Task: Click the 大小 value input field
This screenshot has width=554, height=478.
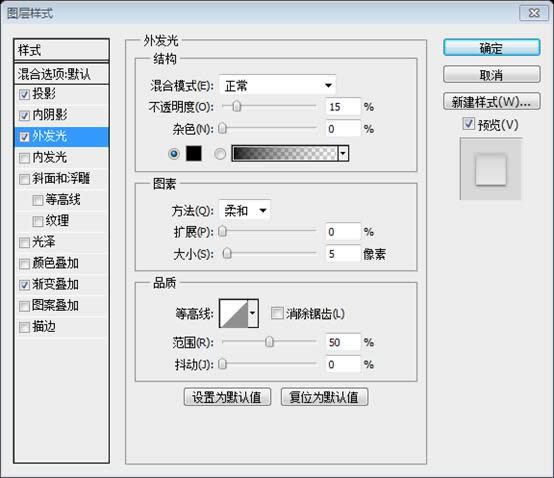Action: (x=343, y=254)
